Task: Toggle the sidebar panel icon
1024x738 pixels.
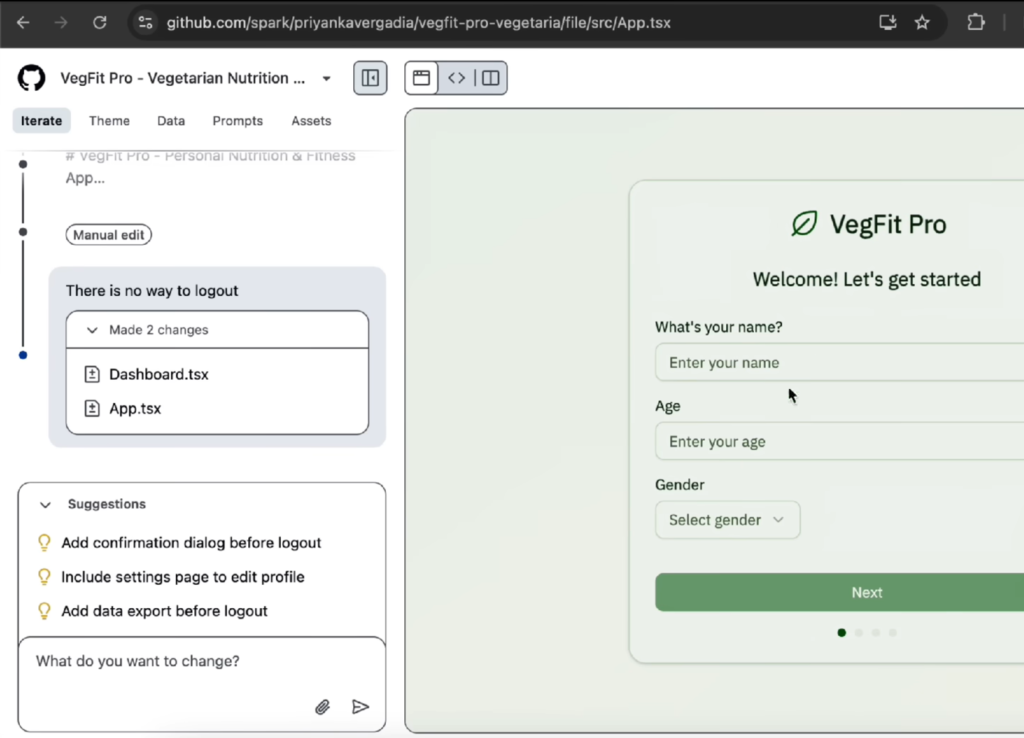Action: 370,78
